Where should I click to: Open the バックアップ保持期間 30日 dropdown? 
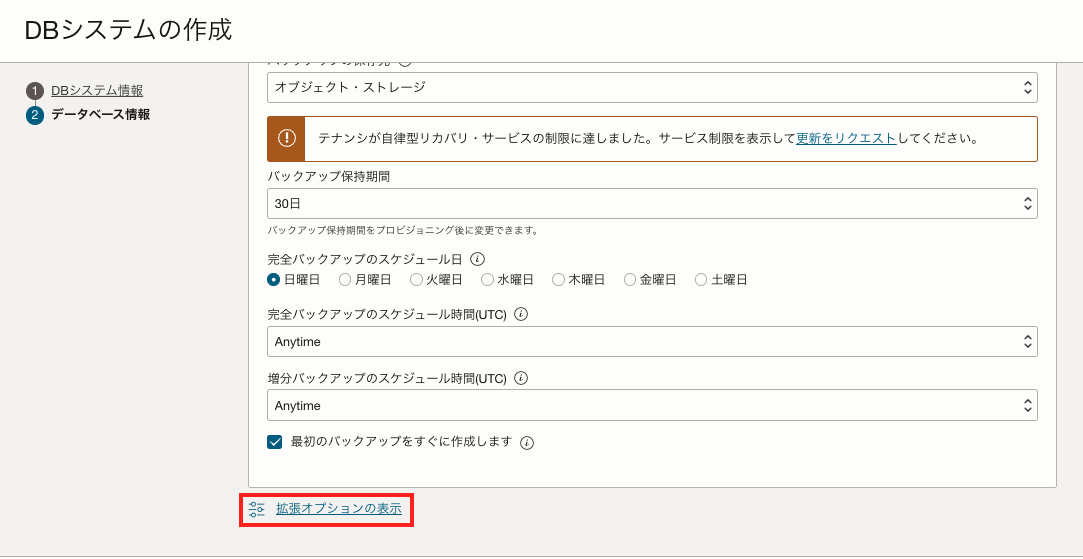652,203
